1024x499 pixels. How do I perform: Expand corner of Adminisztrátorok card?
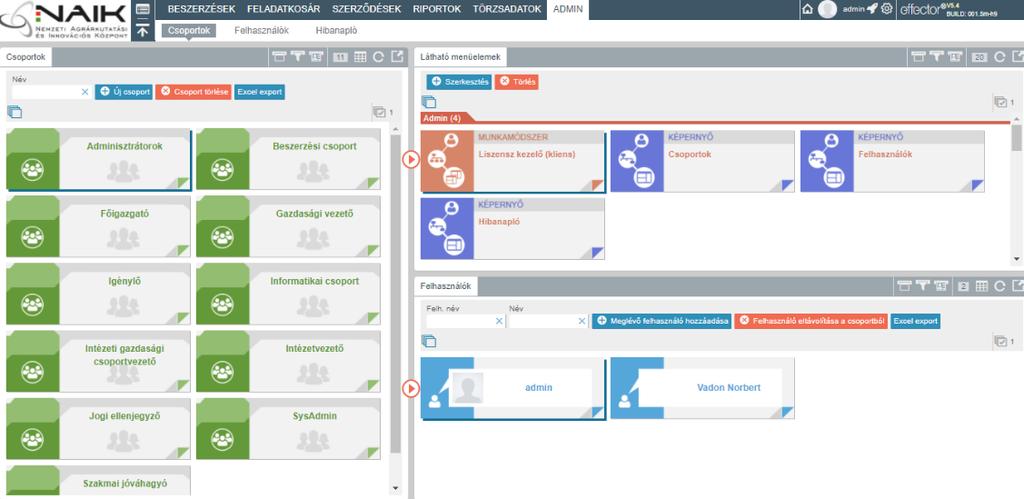coord(182,183)
